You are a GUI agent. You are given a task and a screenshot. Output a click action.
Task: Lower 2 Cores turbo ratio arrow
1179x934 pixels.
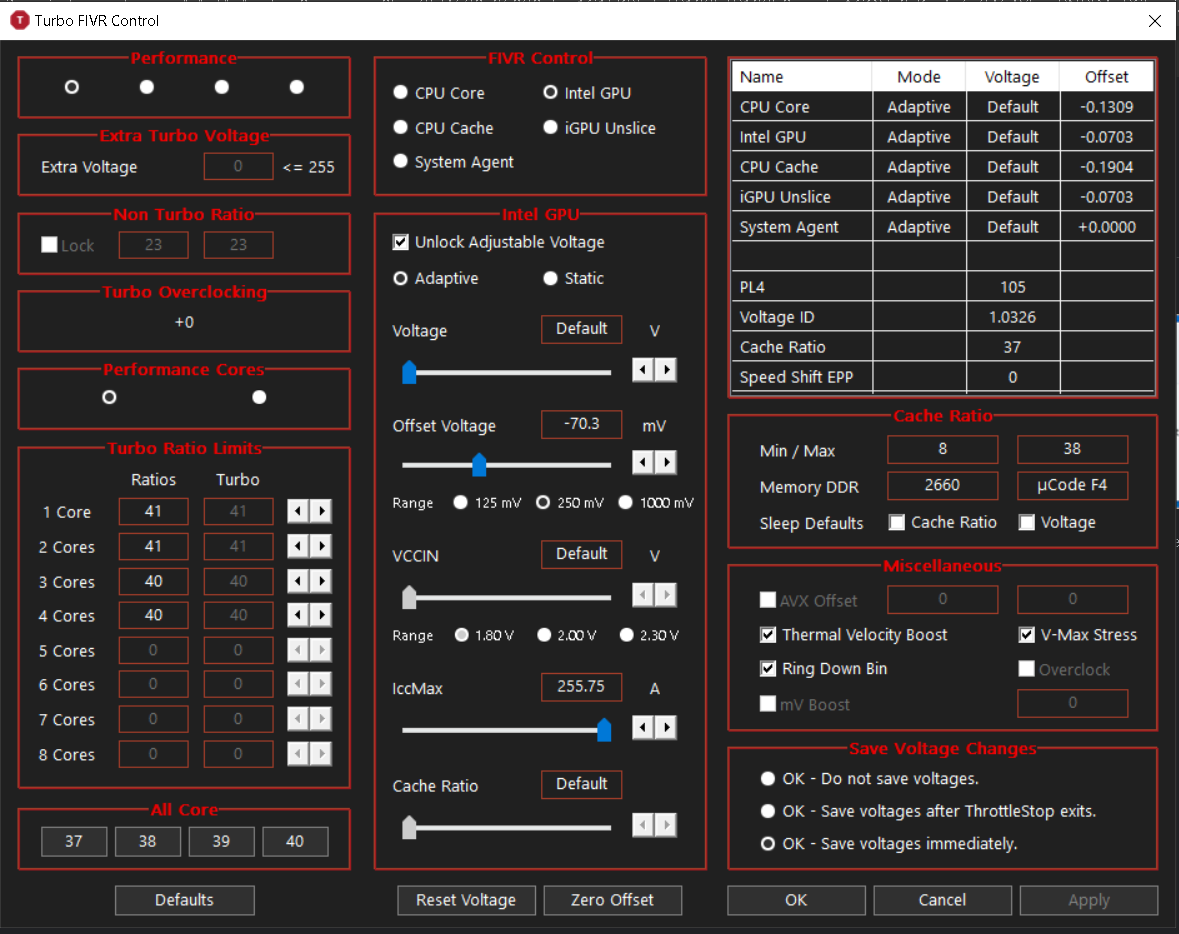(299, 546)
